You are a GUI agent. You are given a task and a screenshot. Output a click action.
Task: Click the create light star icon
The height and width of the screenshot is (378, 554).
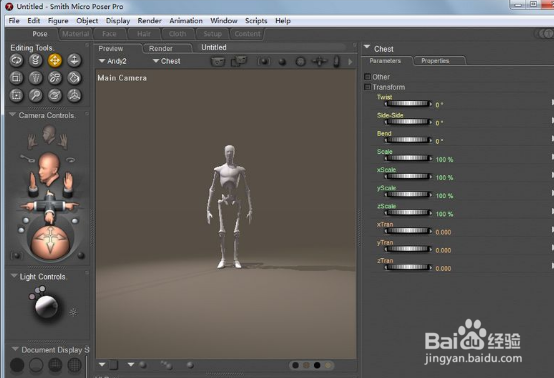[x=73, y=312]
